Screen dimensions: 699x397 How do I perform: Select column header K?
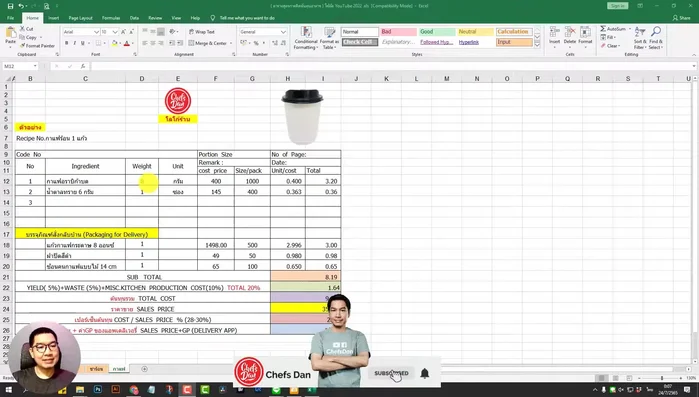tap(386, 78)
